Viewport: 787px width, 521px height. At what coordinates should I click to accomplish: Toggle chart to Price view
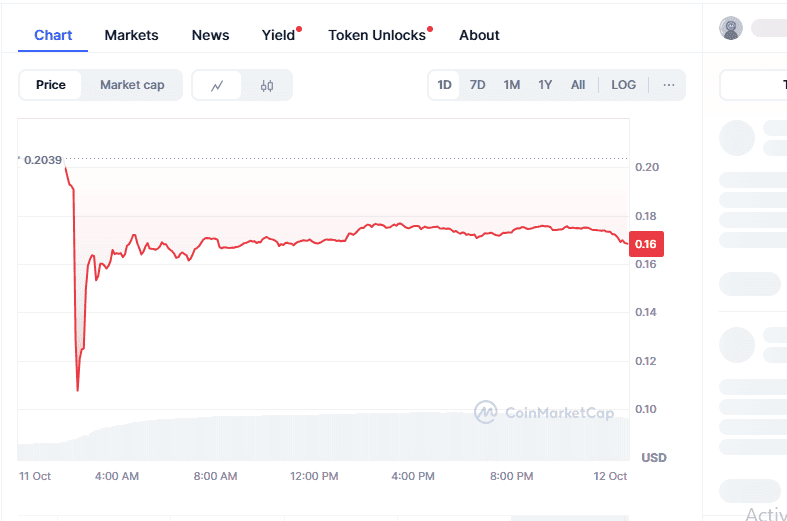pyautogui.click(x=51, y=85)
